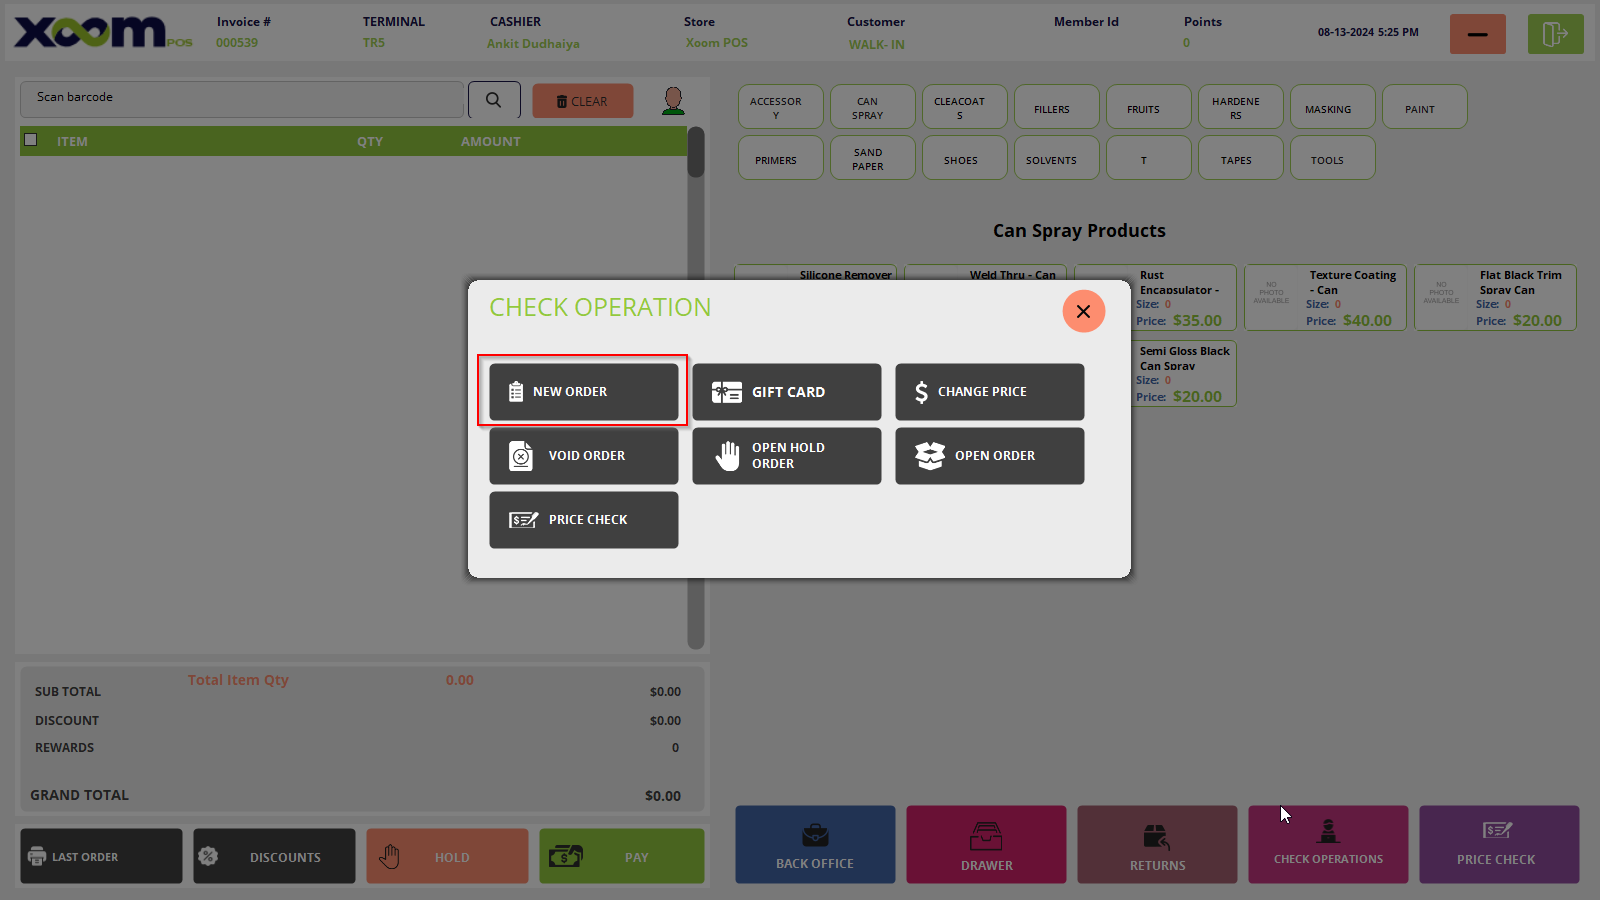
Task: Click the red minimize dash button
Action: click(x=1477, y=34)
